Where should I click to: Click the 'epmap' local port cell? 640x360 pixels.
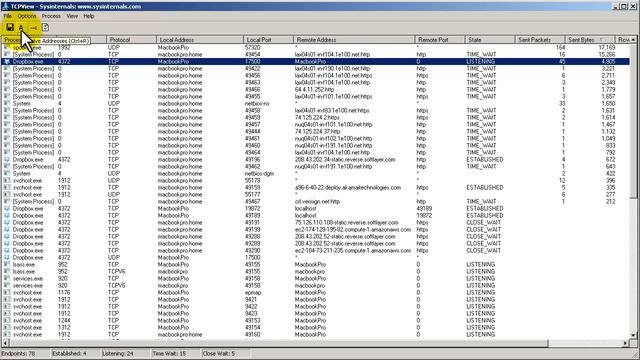[x=253, y=292]
